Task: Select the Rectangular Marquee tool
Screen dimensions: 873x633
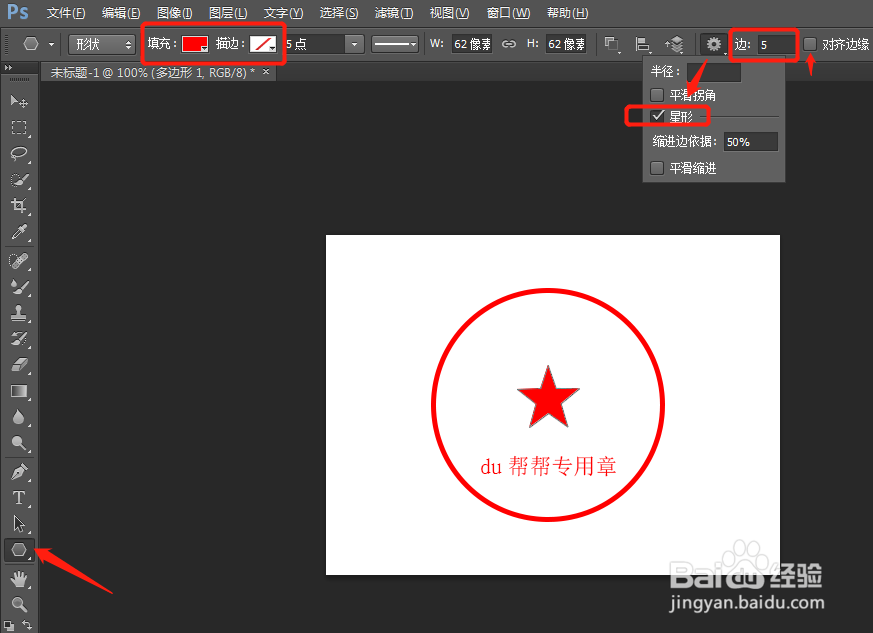Action: click(x=19, y=127)
